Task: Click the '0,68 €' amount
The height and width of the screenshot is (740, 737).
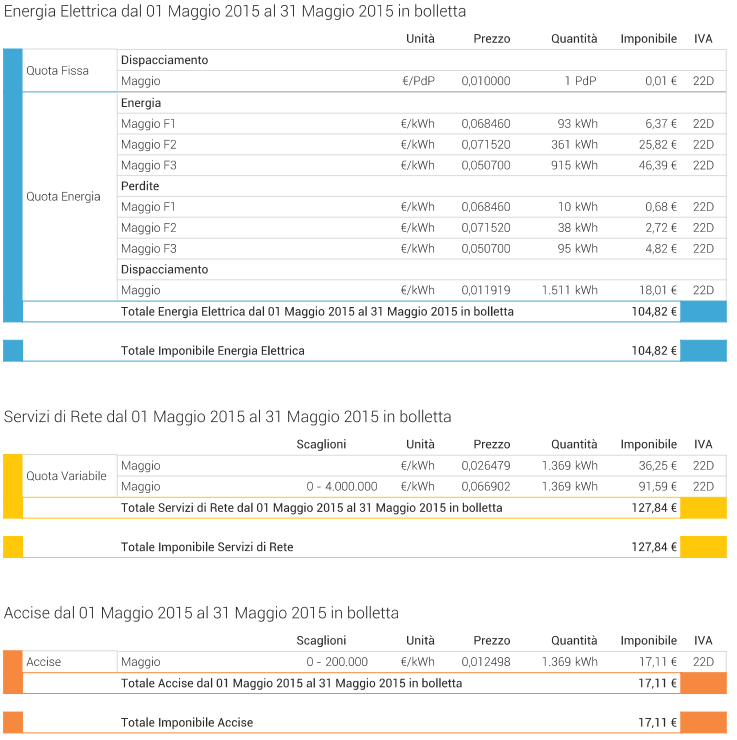Action: point(661,207)
